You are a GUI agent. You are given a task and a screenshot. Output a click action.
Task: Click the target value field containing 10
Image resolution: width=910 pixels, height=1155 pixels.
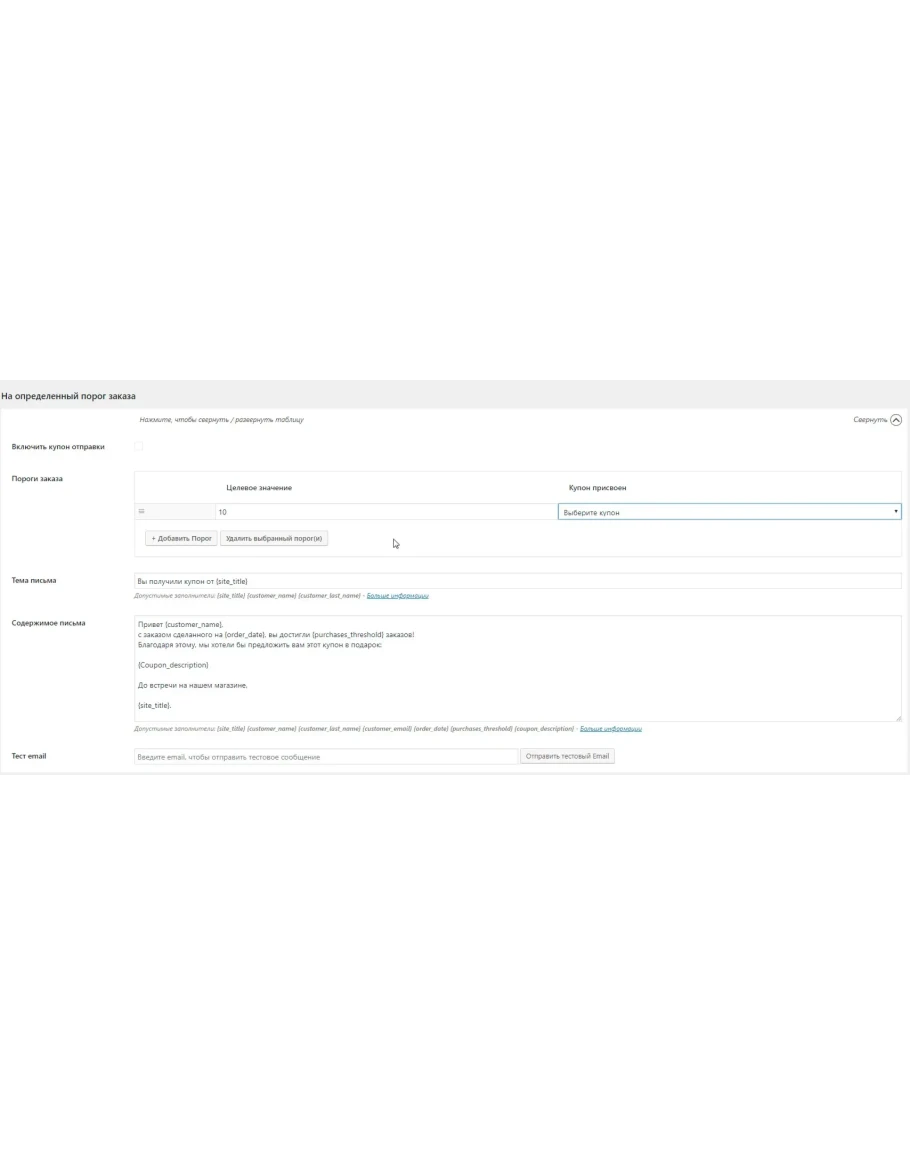[x=385, y=512]
